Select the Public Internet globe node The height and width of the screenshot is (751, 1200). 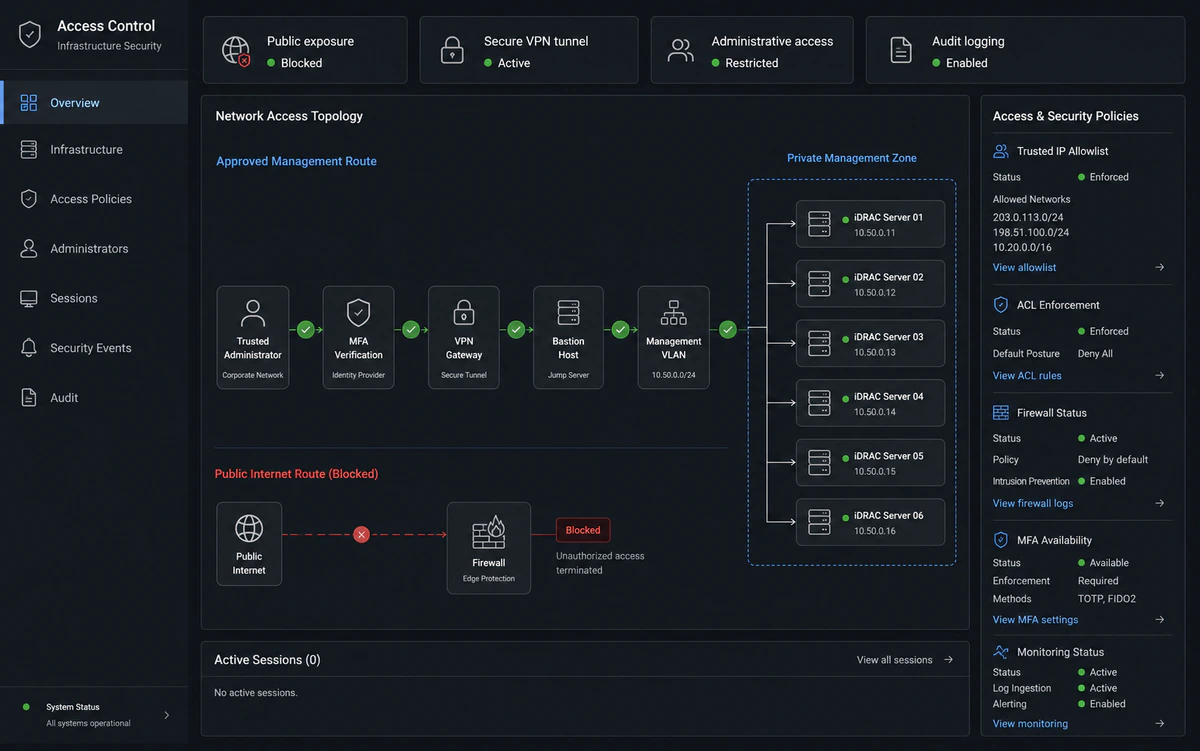pos(249,544)
